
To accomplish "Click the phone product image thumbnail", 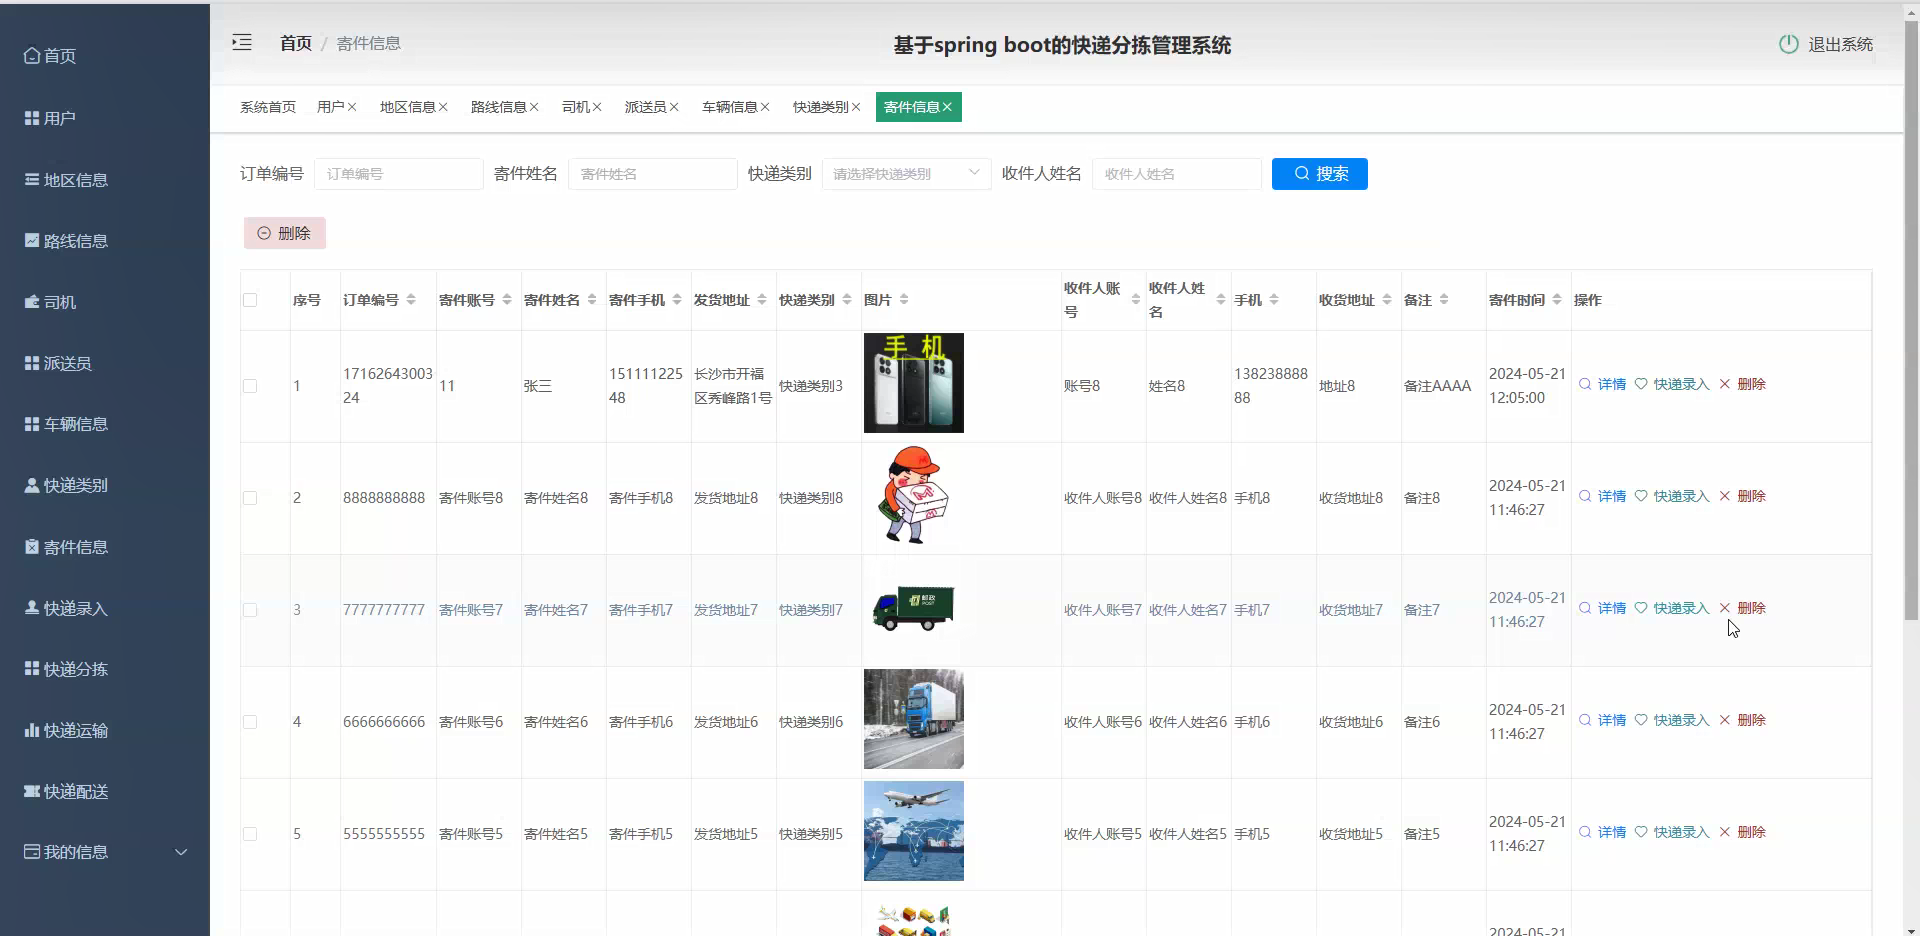I will (x=913, y=383).
